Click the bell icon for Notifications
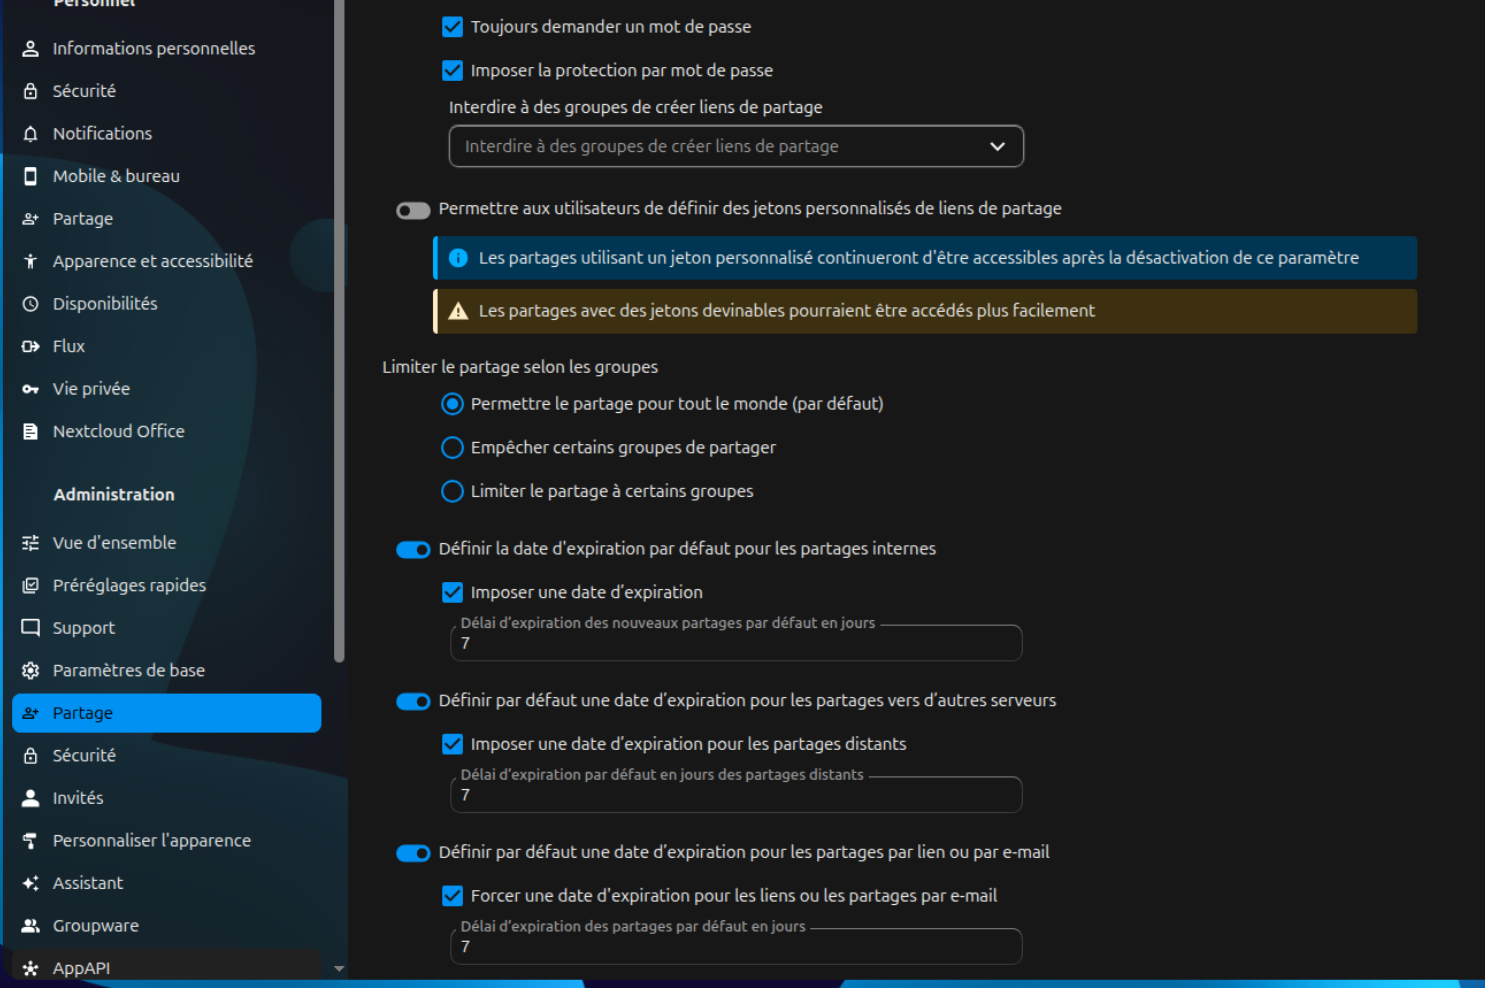 pos(31,134)
